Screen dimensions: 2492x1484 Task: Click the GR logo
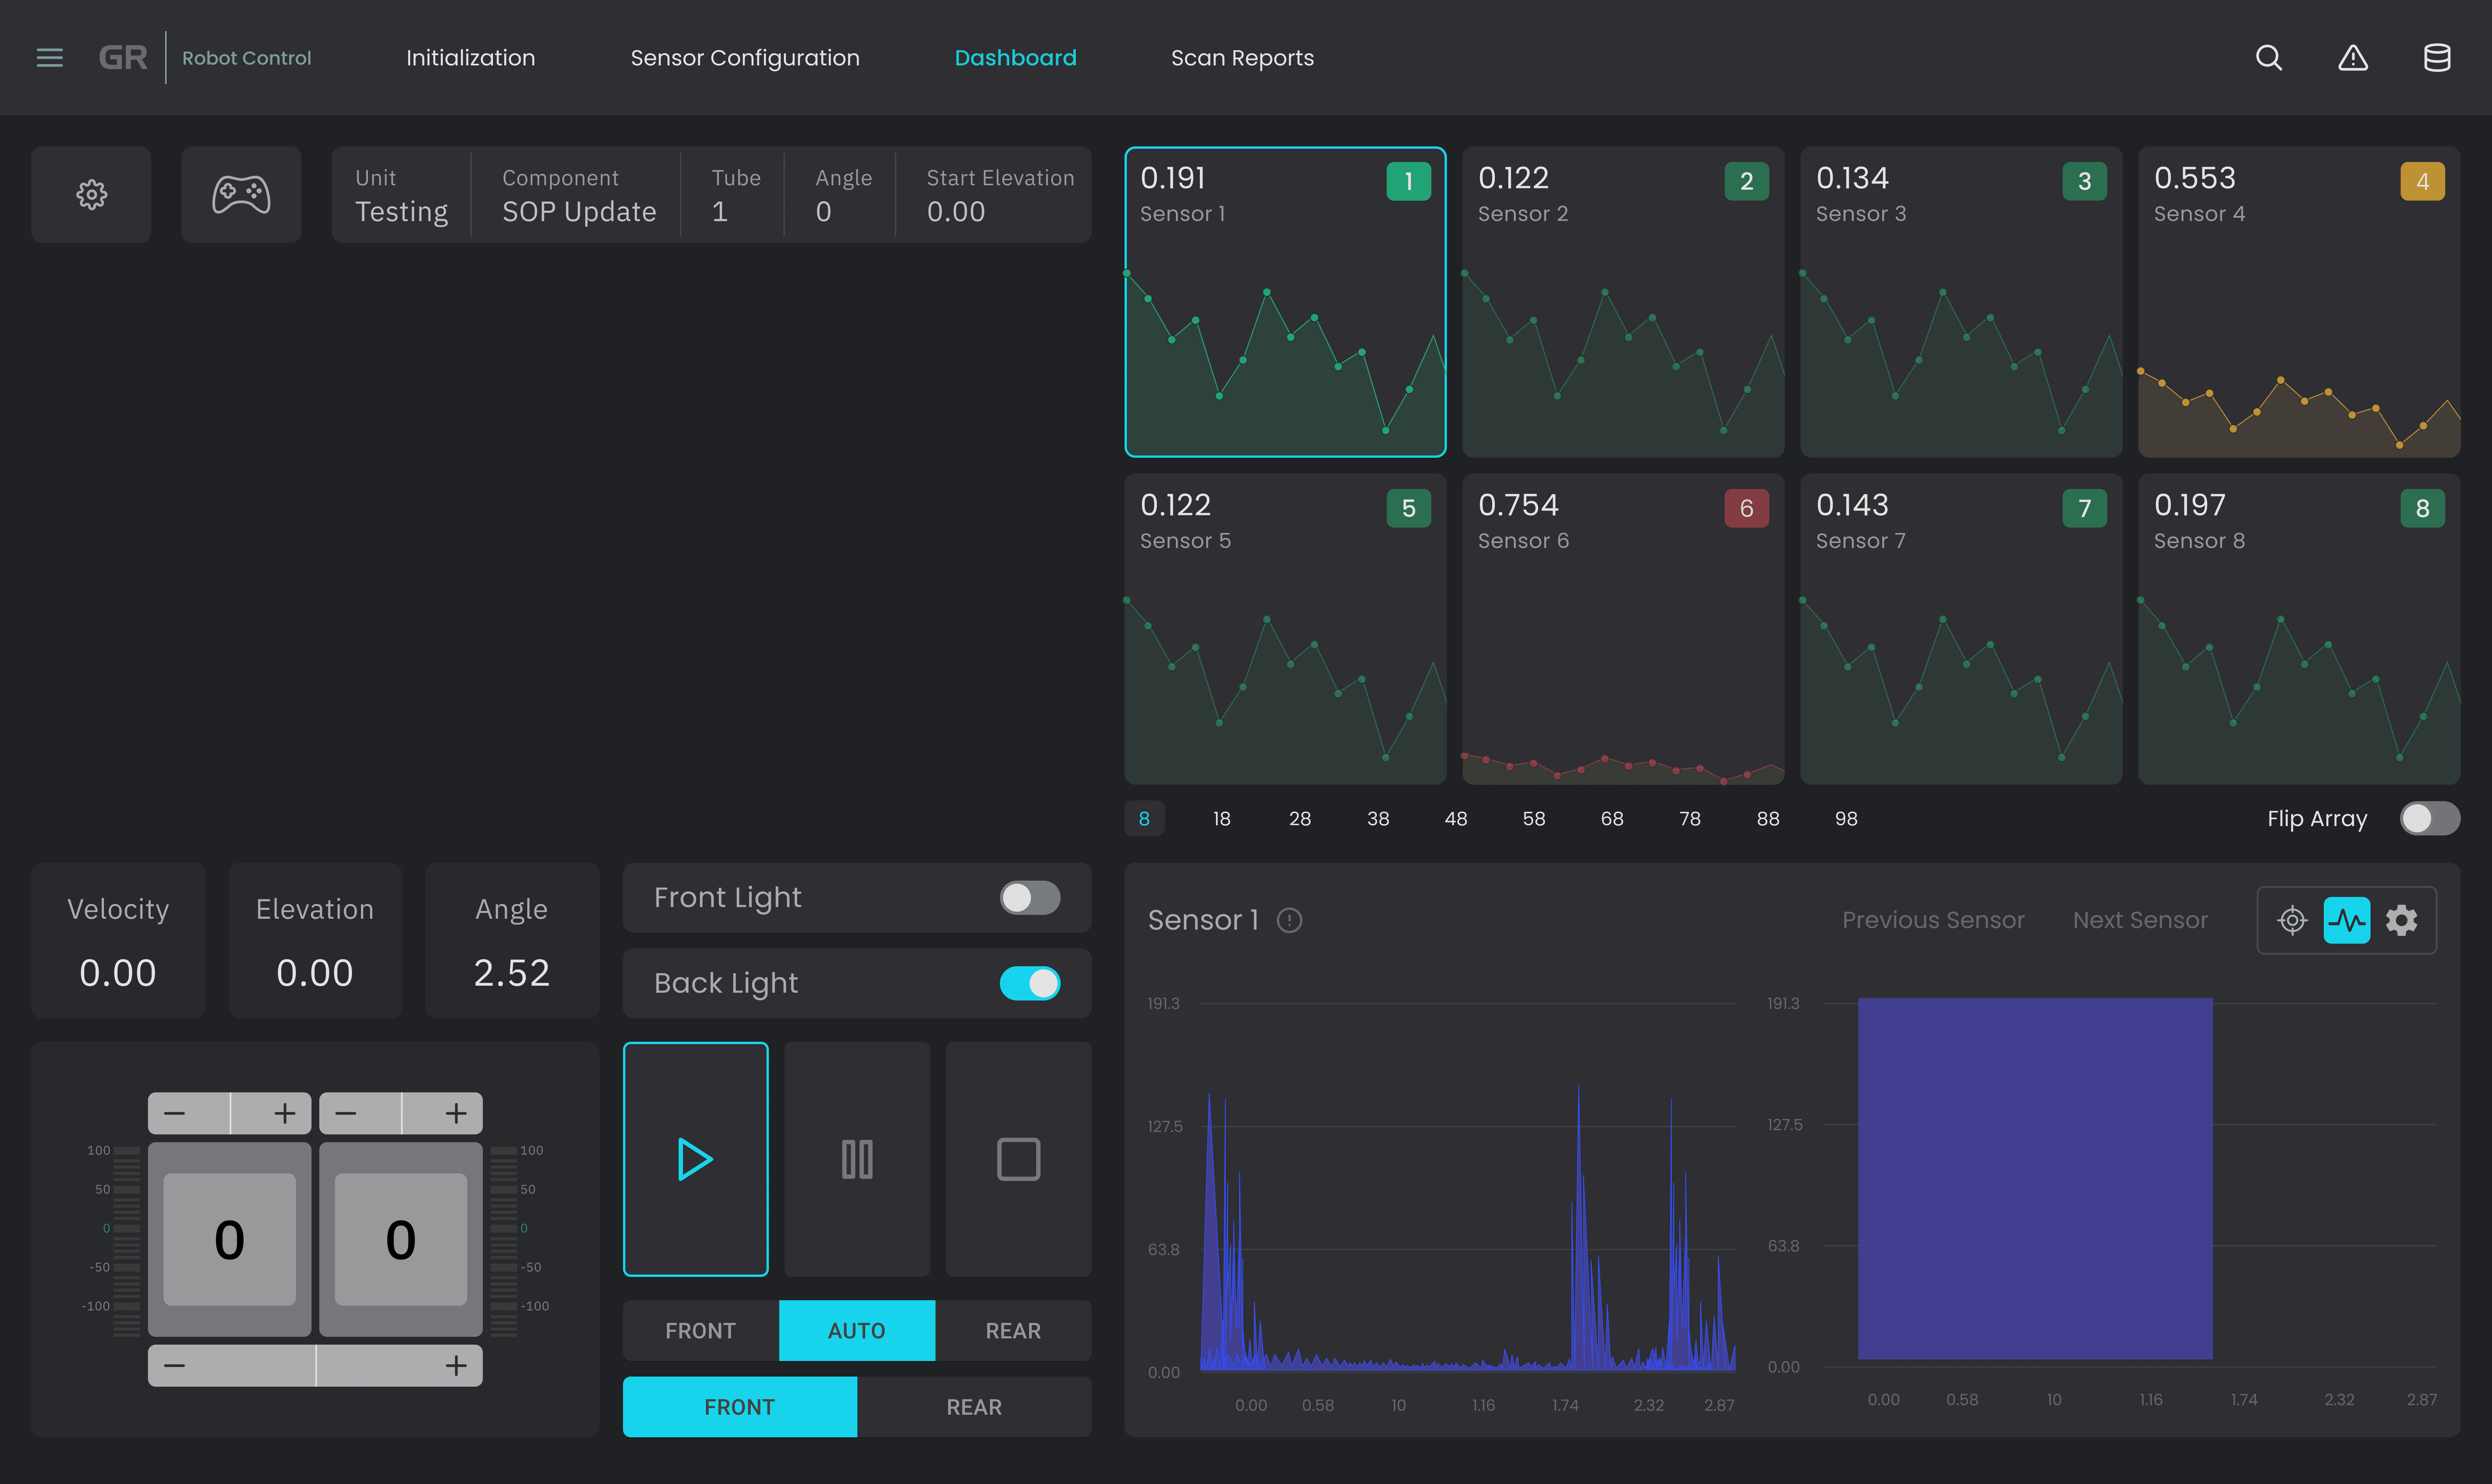(x=123, y=58)
